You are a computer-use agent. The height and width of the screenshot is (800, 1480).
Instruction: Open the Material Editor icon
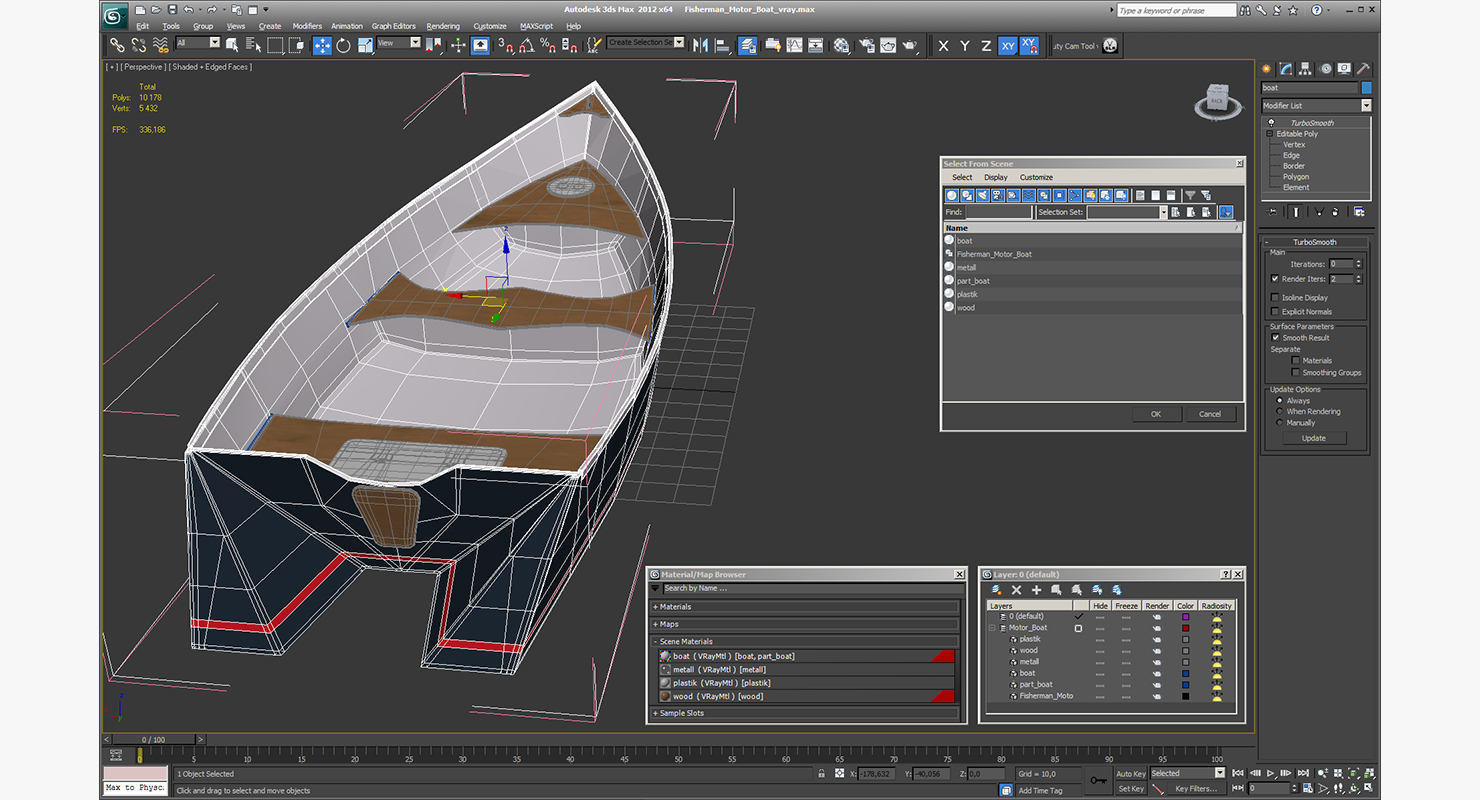pos(841,45)
